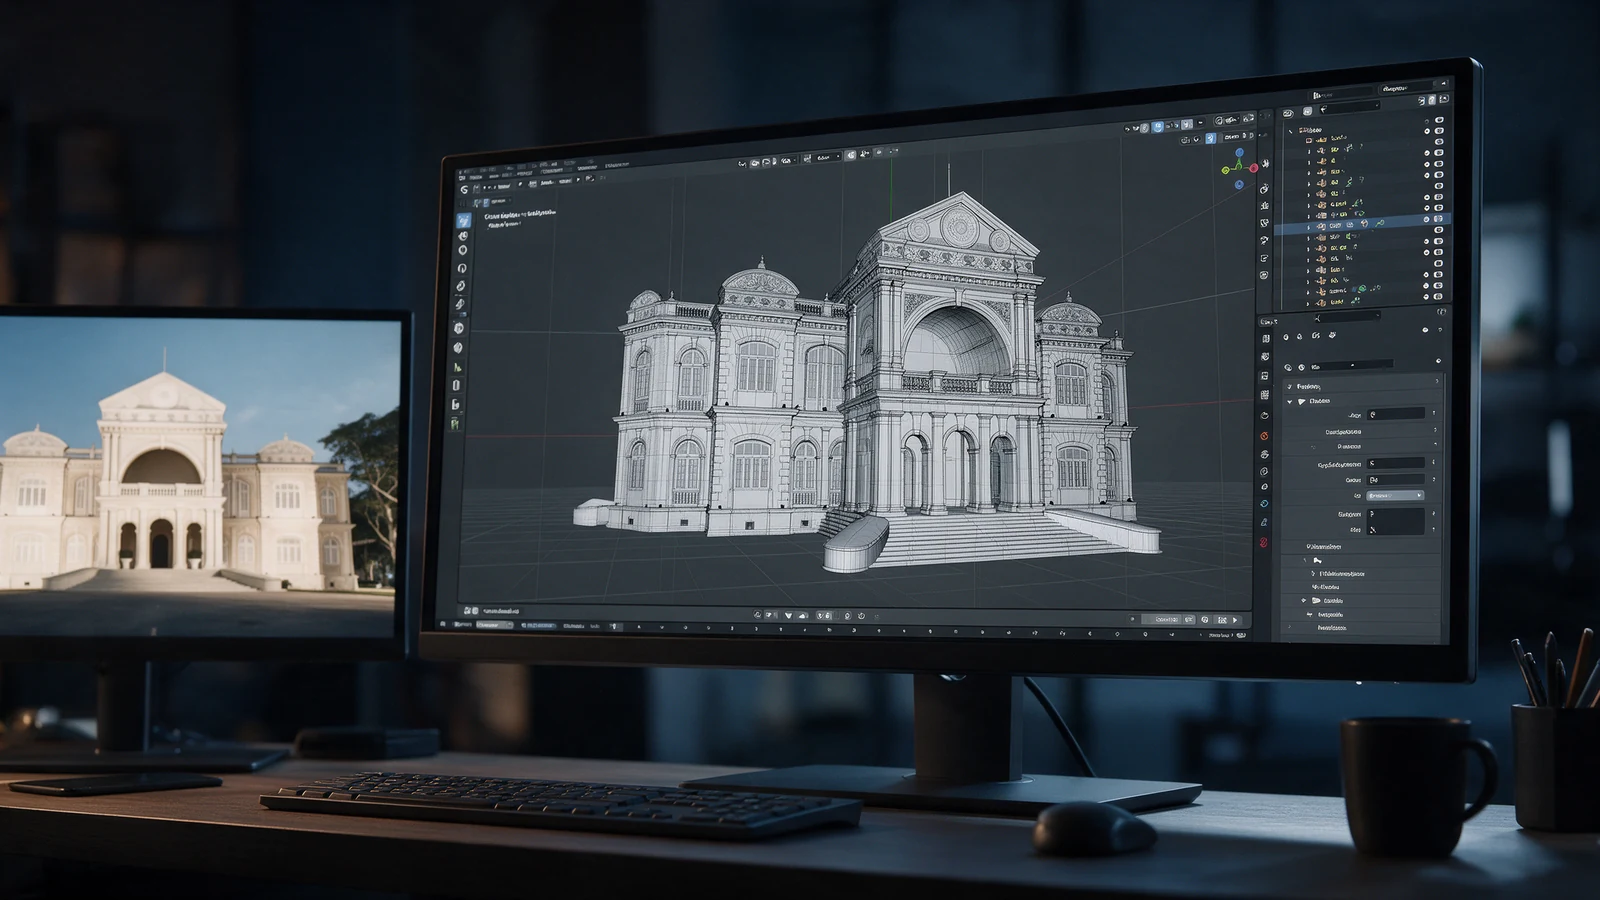Select the blue highlighted tool atop the left viewport toolbar
This screenshot has width=1600, height=900.
pyautogui.click(x=464, y=220)
